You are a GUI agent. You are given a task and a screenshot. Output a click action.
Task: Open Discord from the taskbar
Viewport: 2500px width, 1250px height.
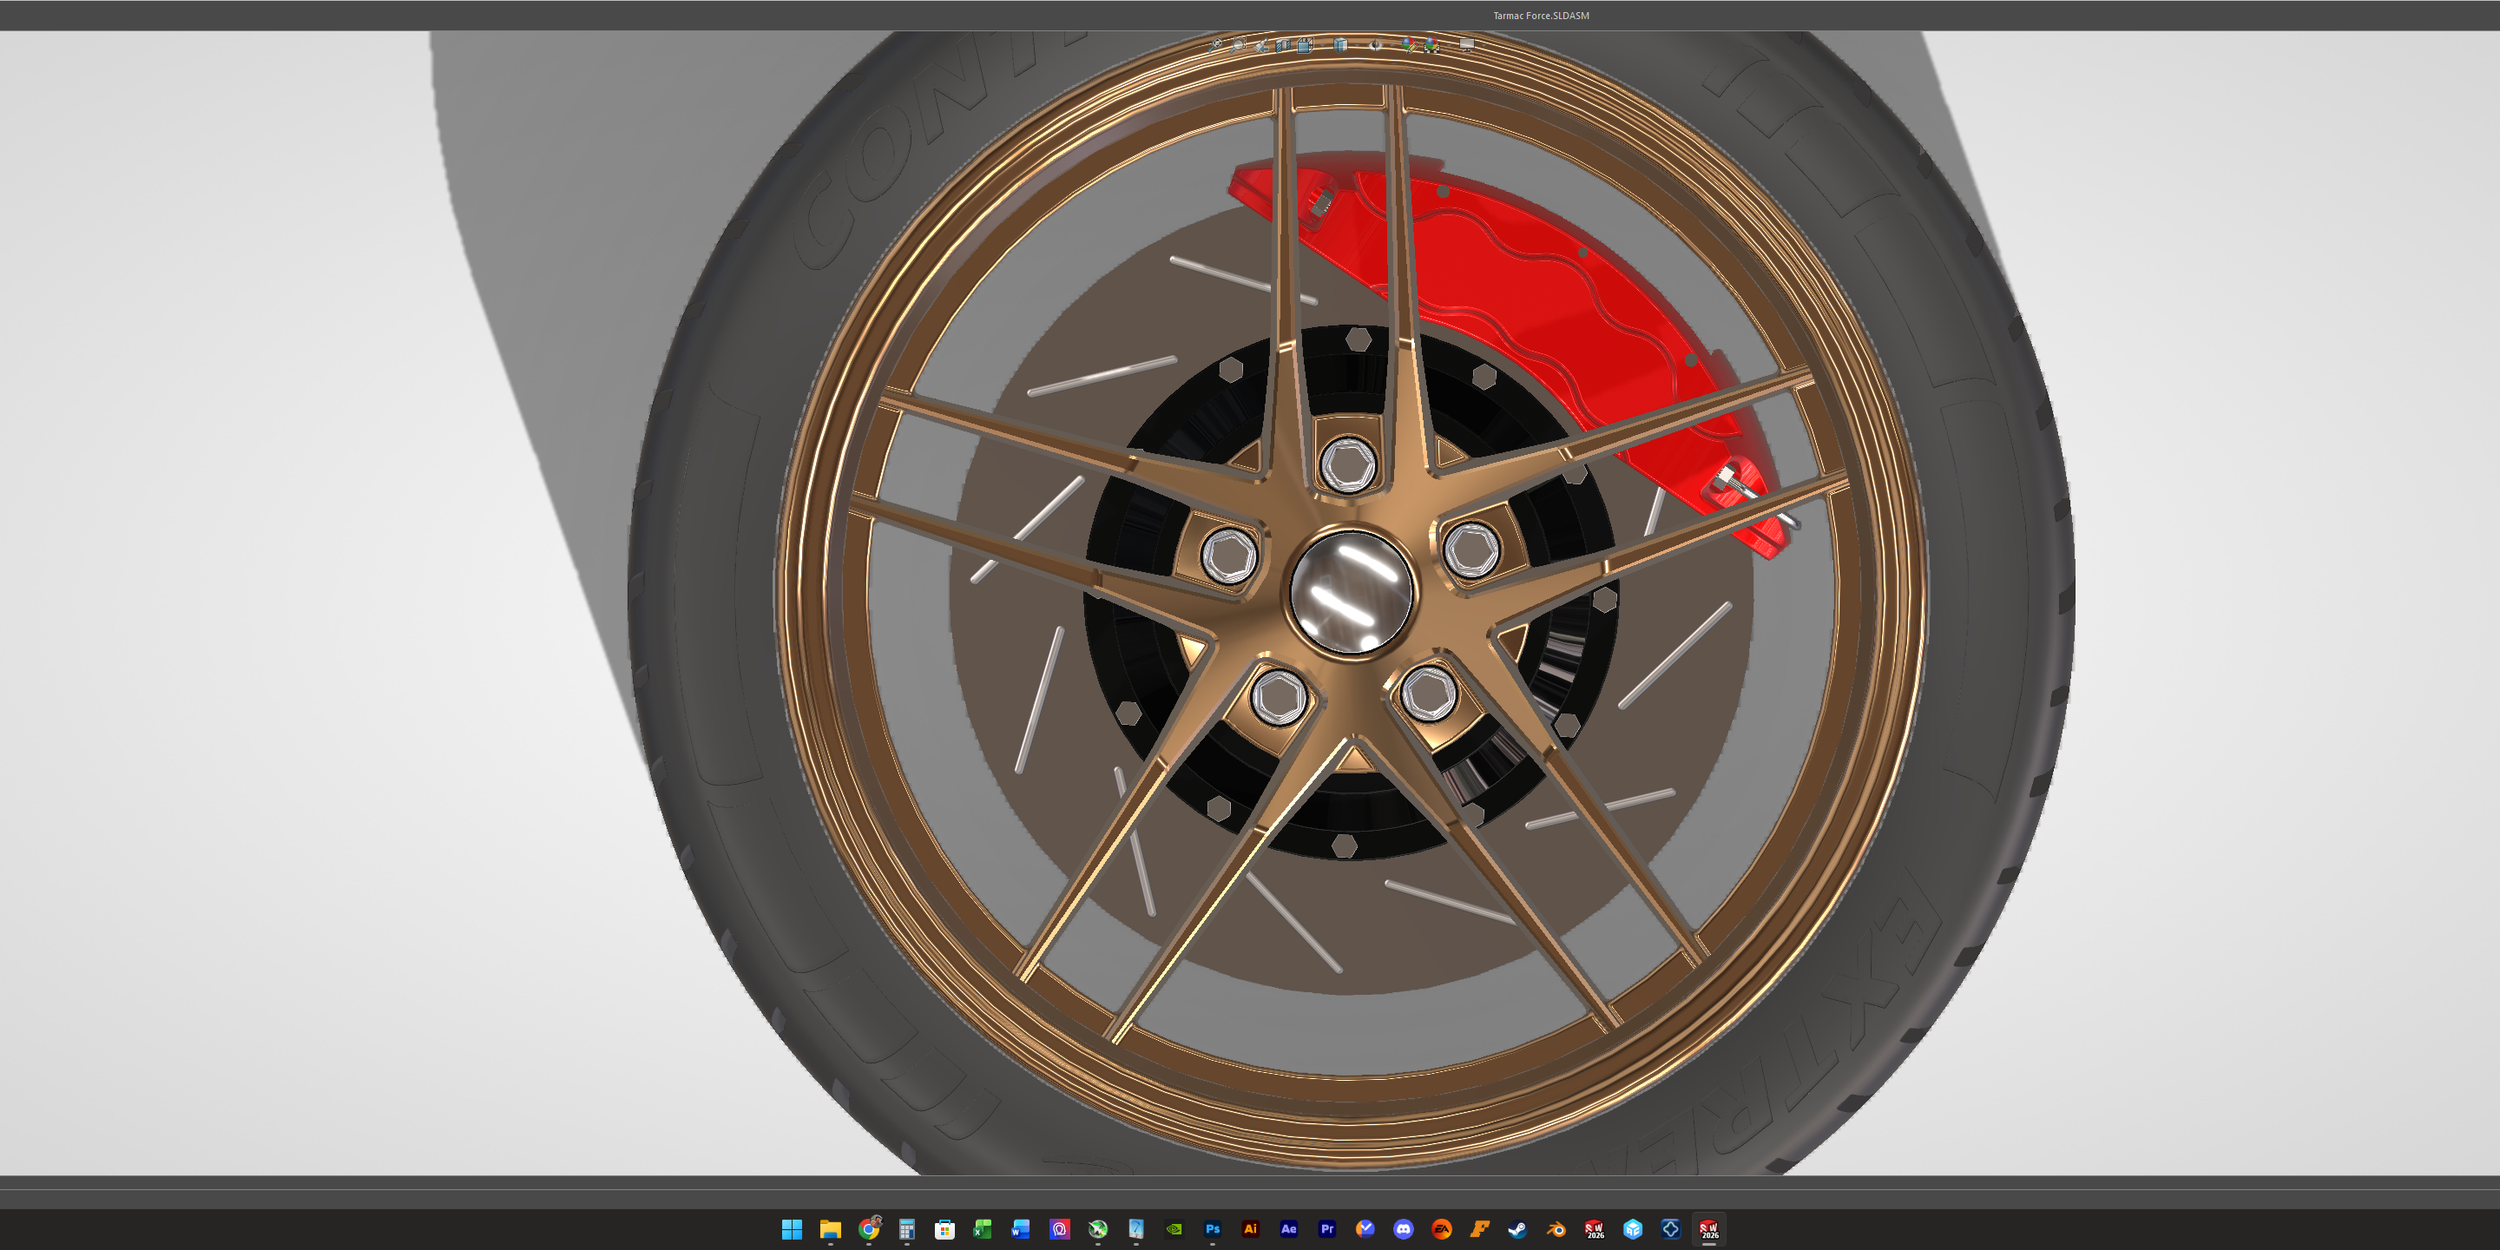[1403, 1229]
